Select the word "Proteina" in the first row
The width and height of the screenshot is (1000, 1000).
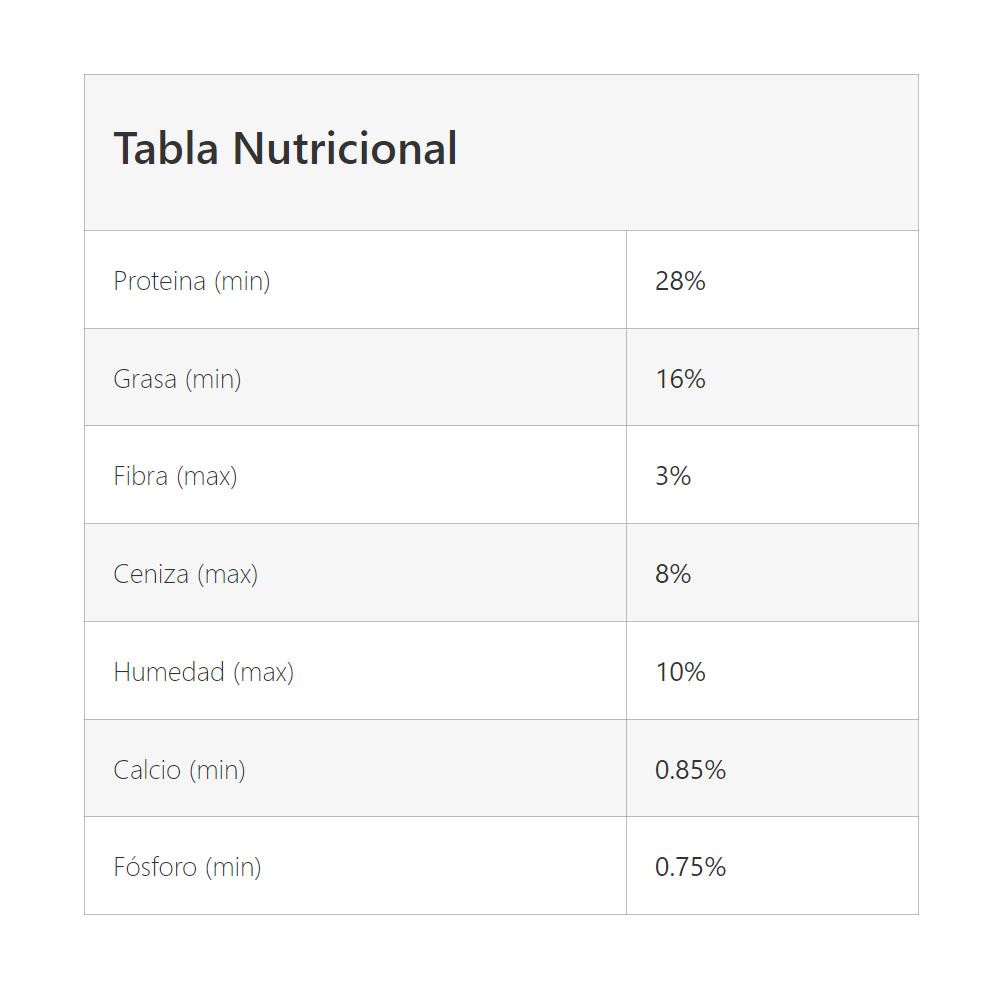pos(159,281)
